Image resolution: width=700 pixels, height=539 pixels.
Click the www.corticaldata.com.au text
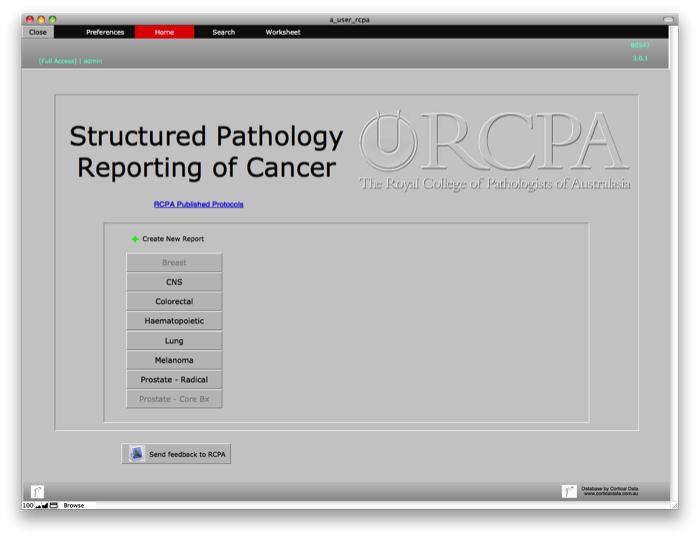pos(611,493)
